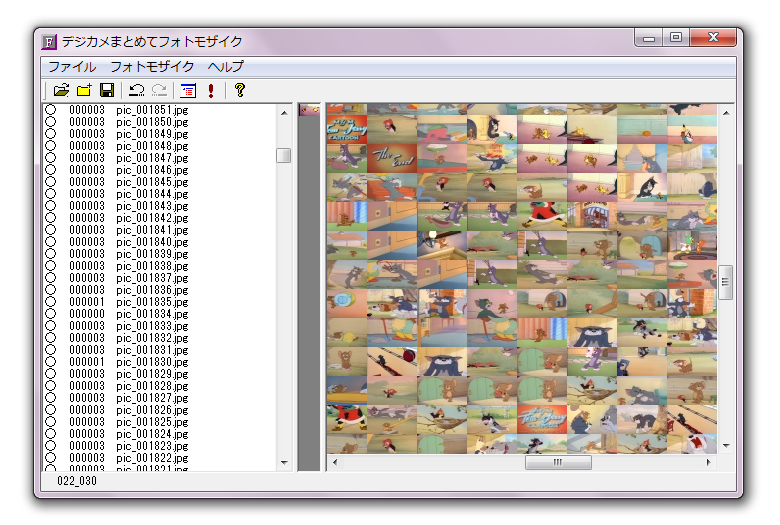Image resolution: width=780 pixels, height=525 pixels.
Task: Select the circle beside pic_001838.jpg
Action: tap(51, 266)
